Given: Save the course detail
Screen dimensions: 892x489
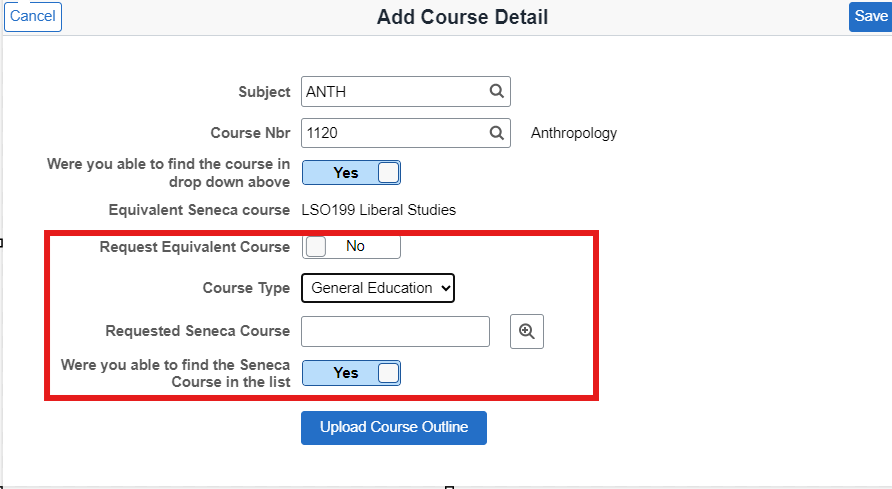Looking at the screenshot, I should pos(870,16).
